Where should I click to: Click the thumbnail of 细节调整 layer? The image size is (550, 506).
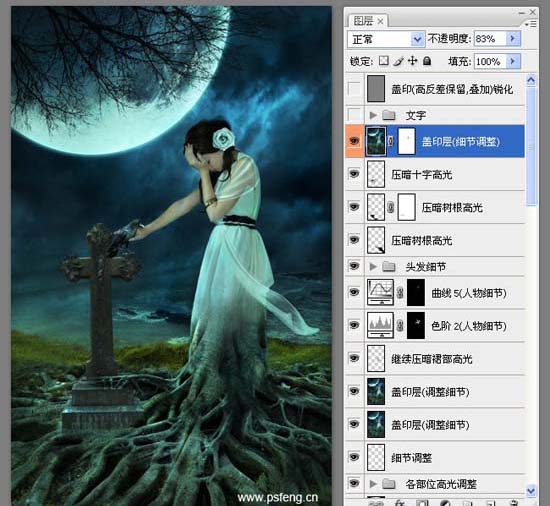(x=376, y=457)
